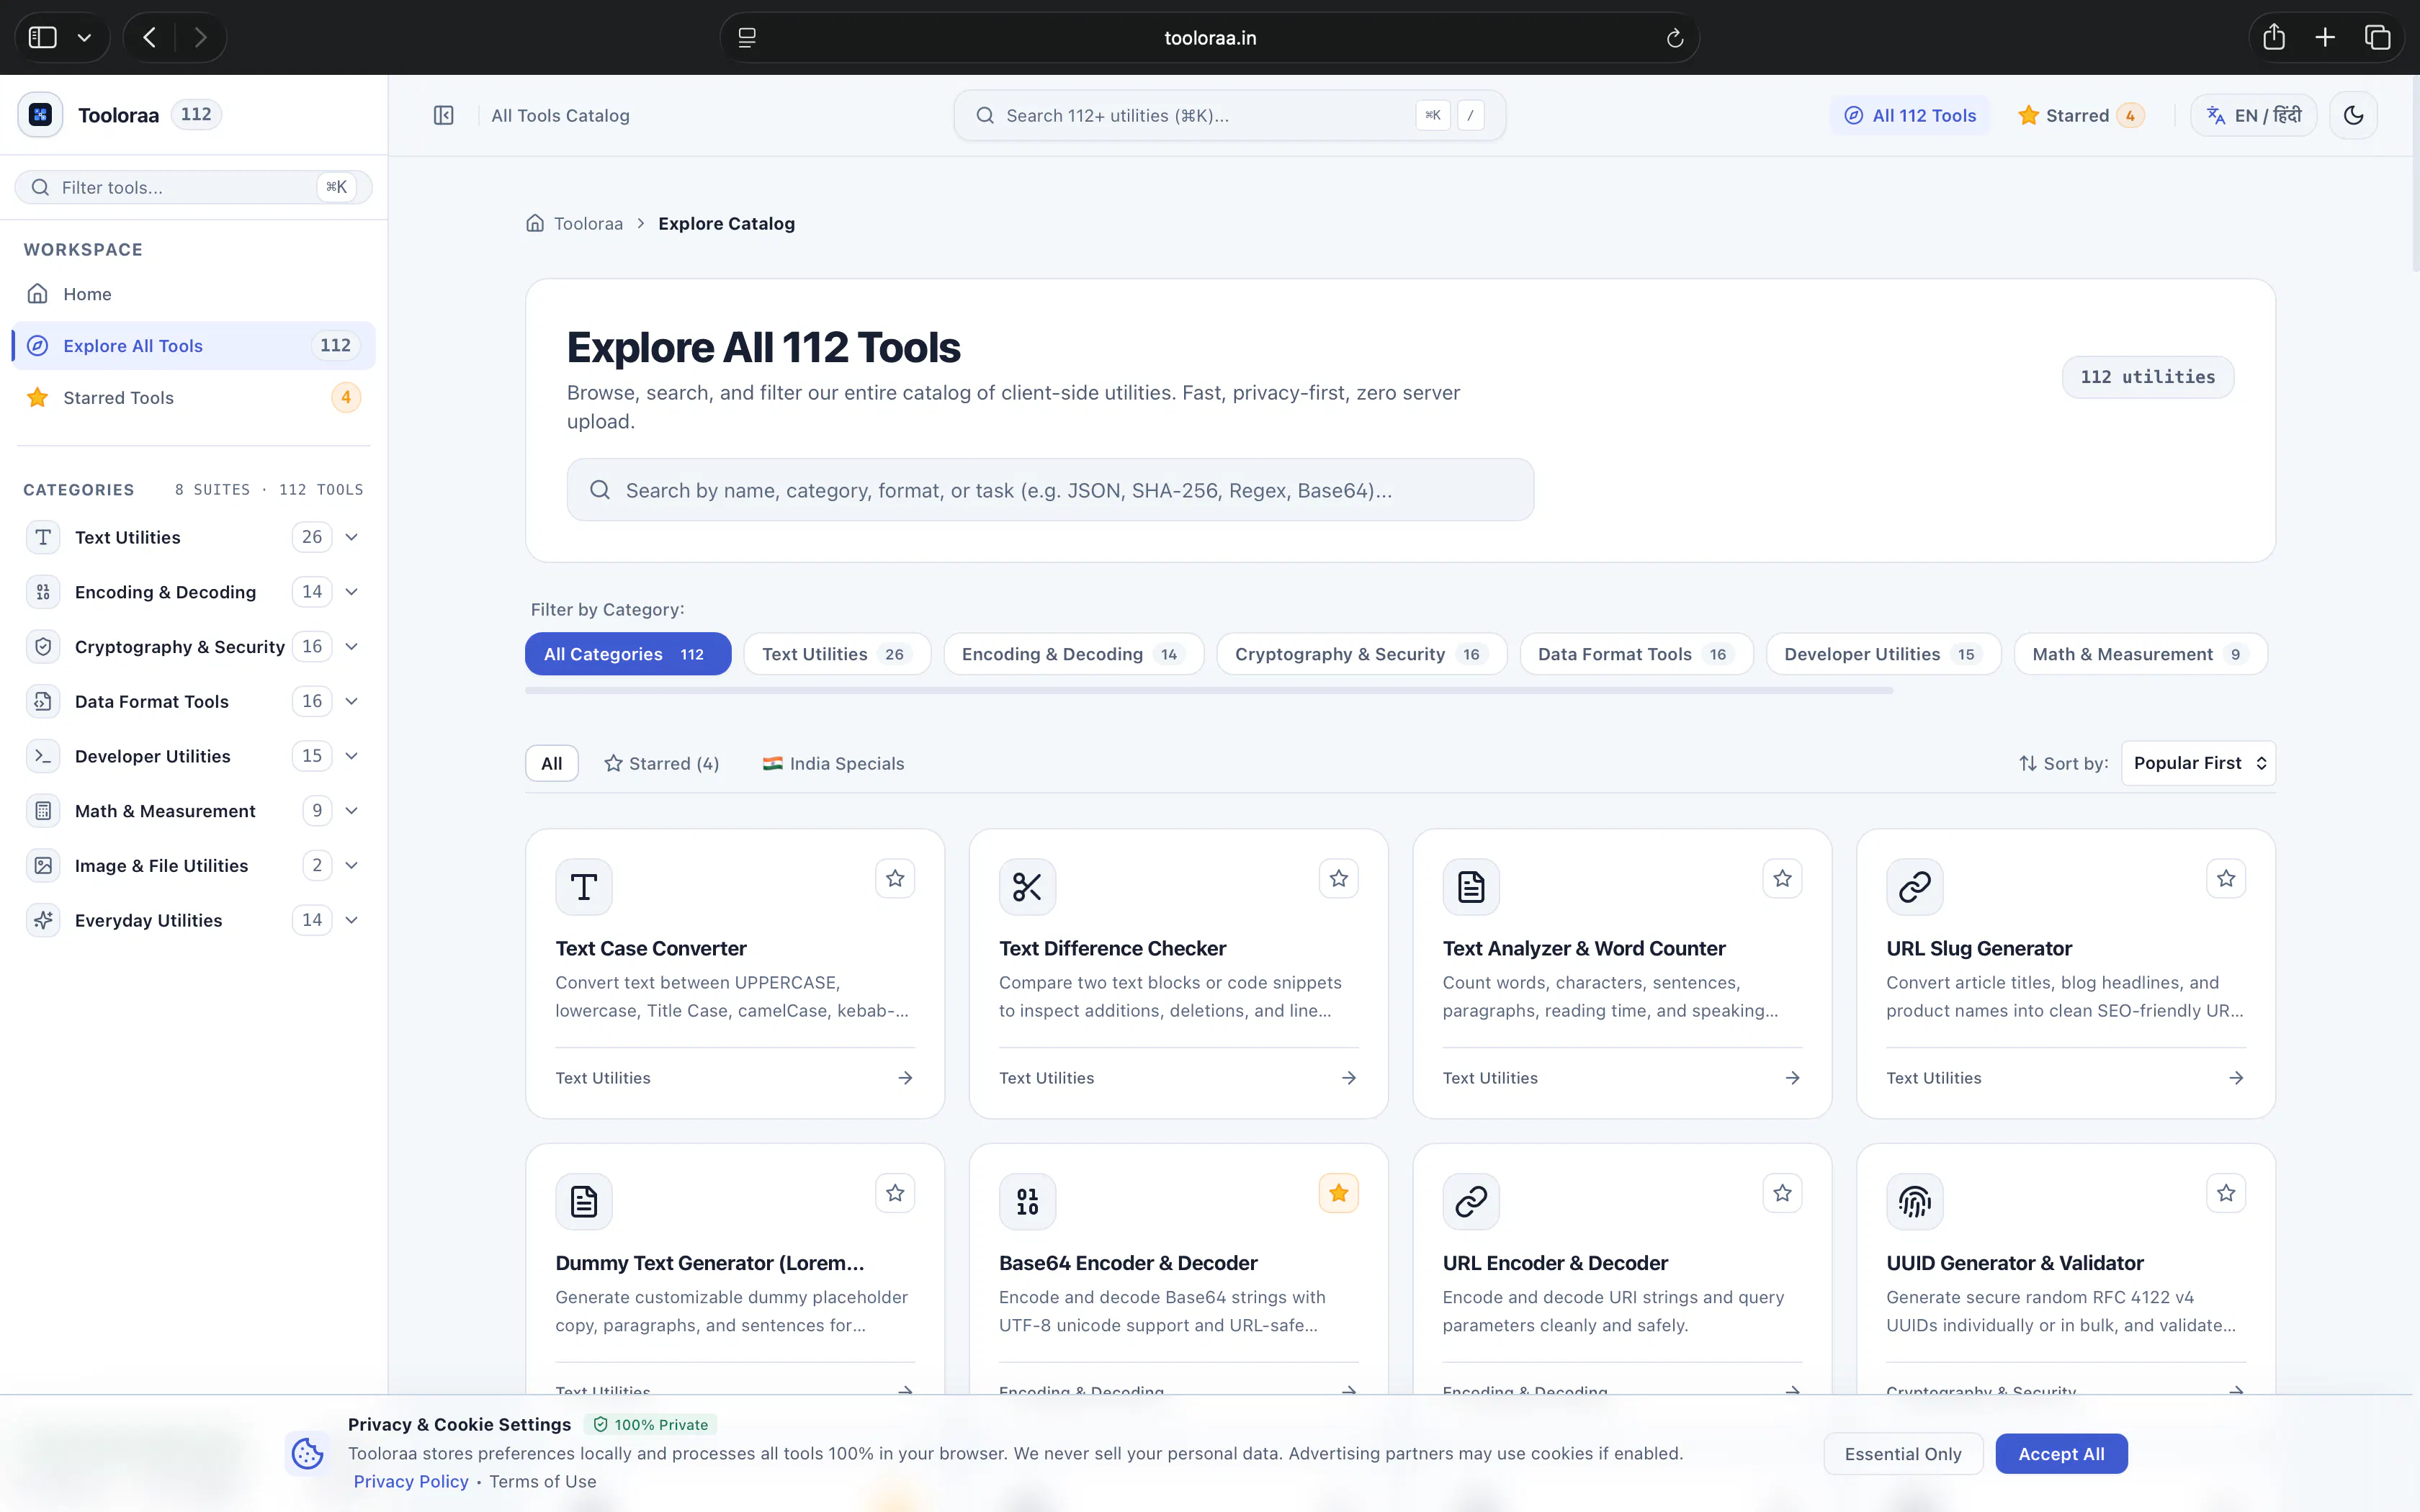Click the scissors icon on Text Difference Checker

coord(1027,887)
